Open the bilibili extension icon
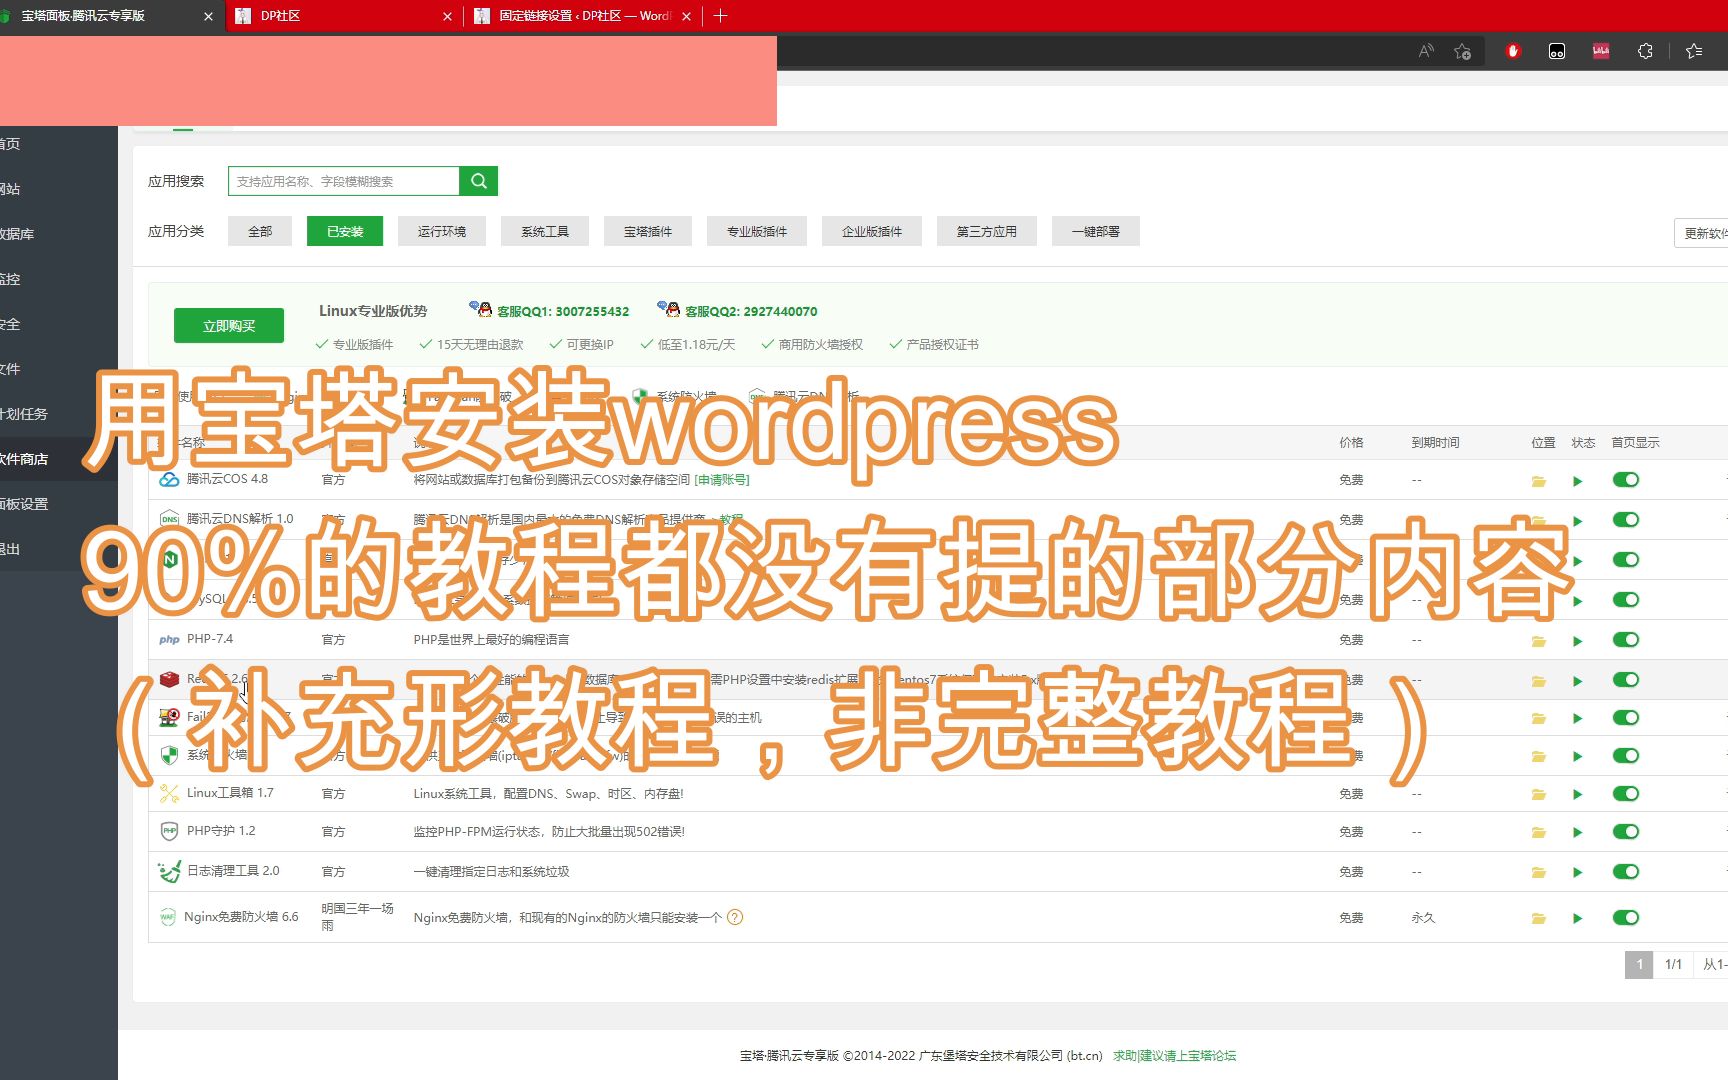 [x=1601, y=51]
